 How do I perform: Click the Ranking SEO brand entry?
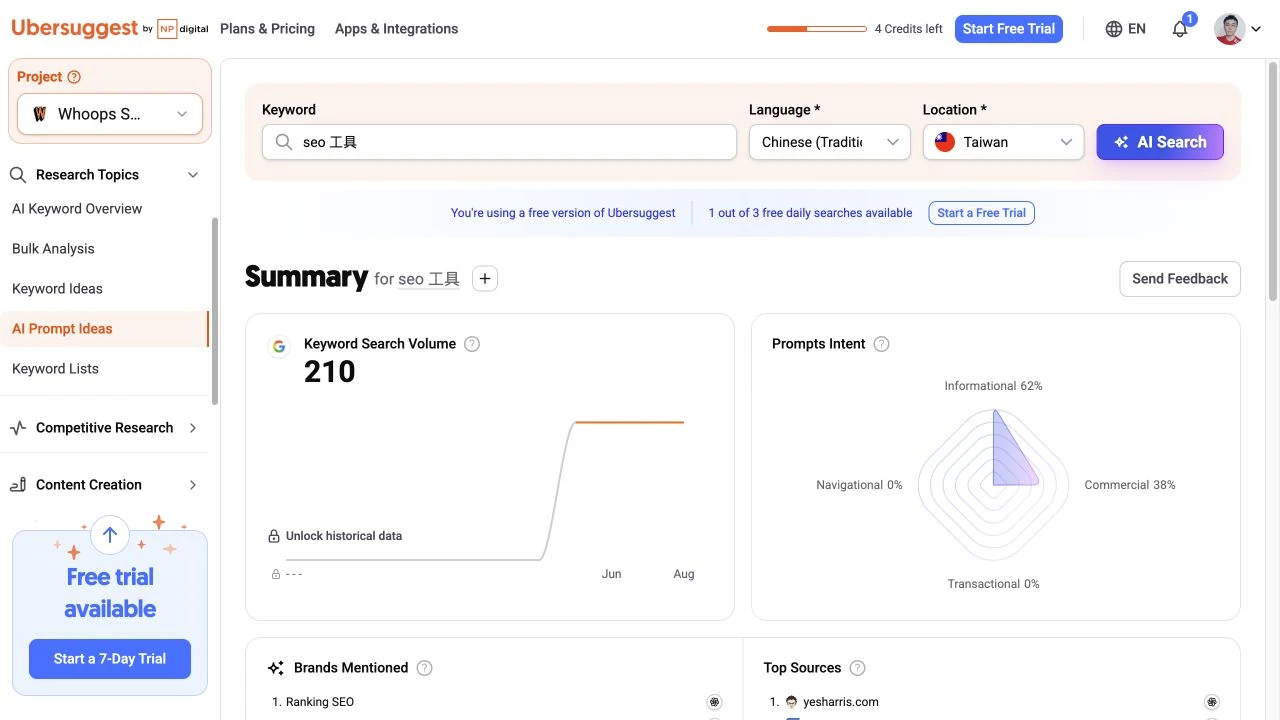coord(320,702)
